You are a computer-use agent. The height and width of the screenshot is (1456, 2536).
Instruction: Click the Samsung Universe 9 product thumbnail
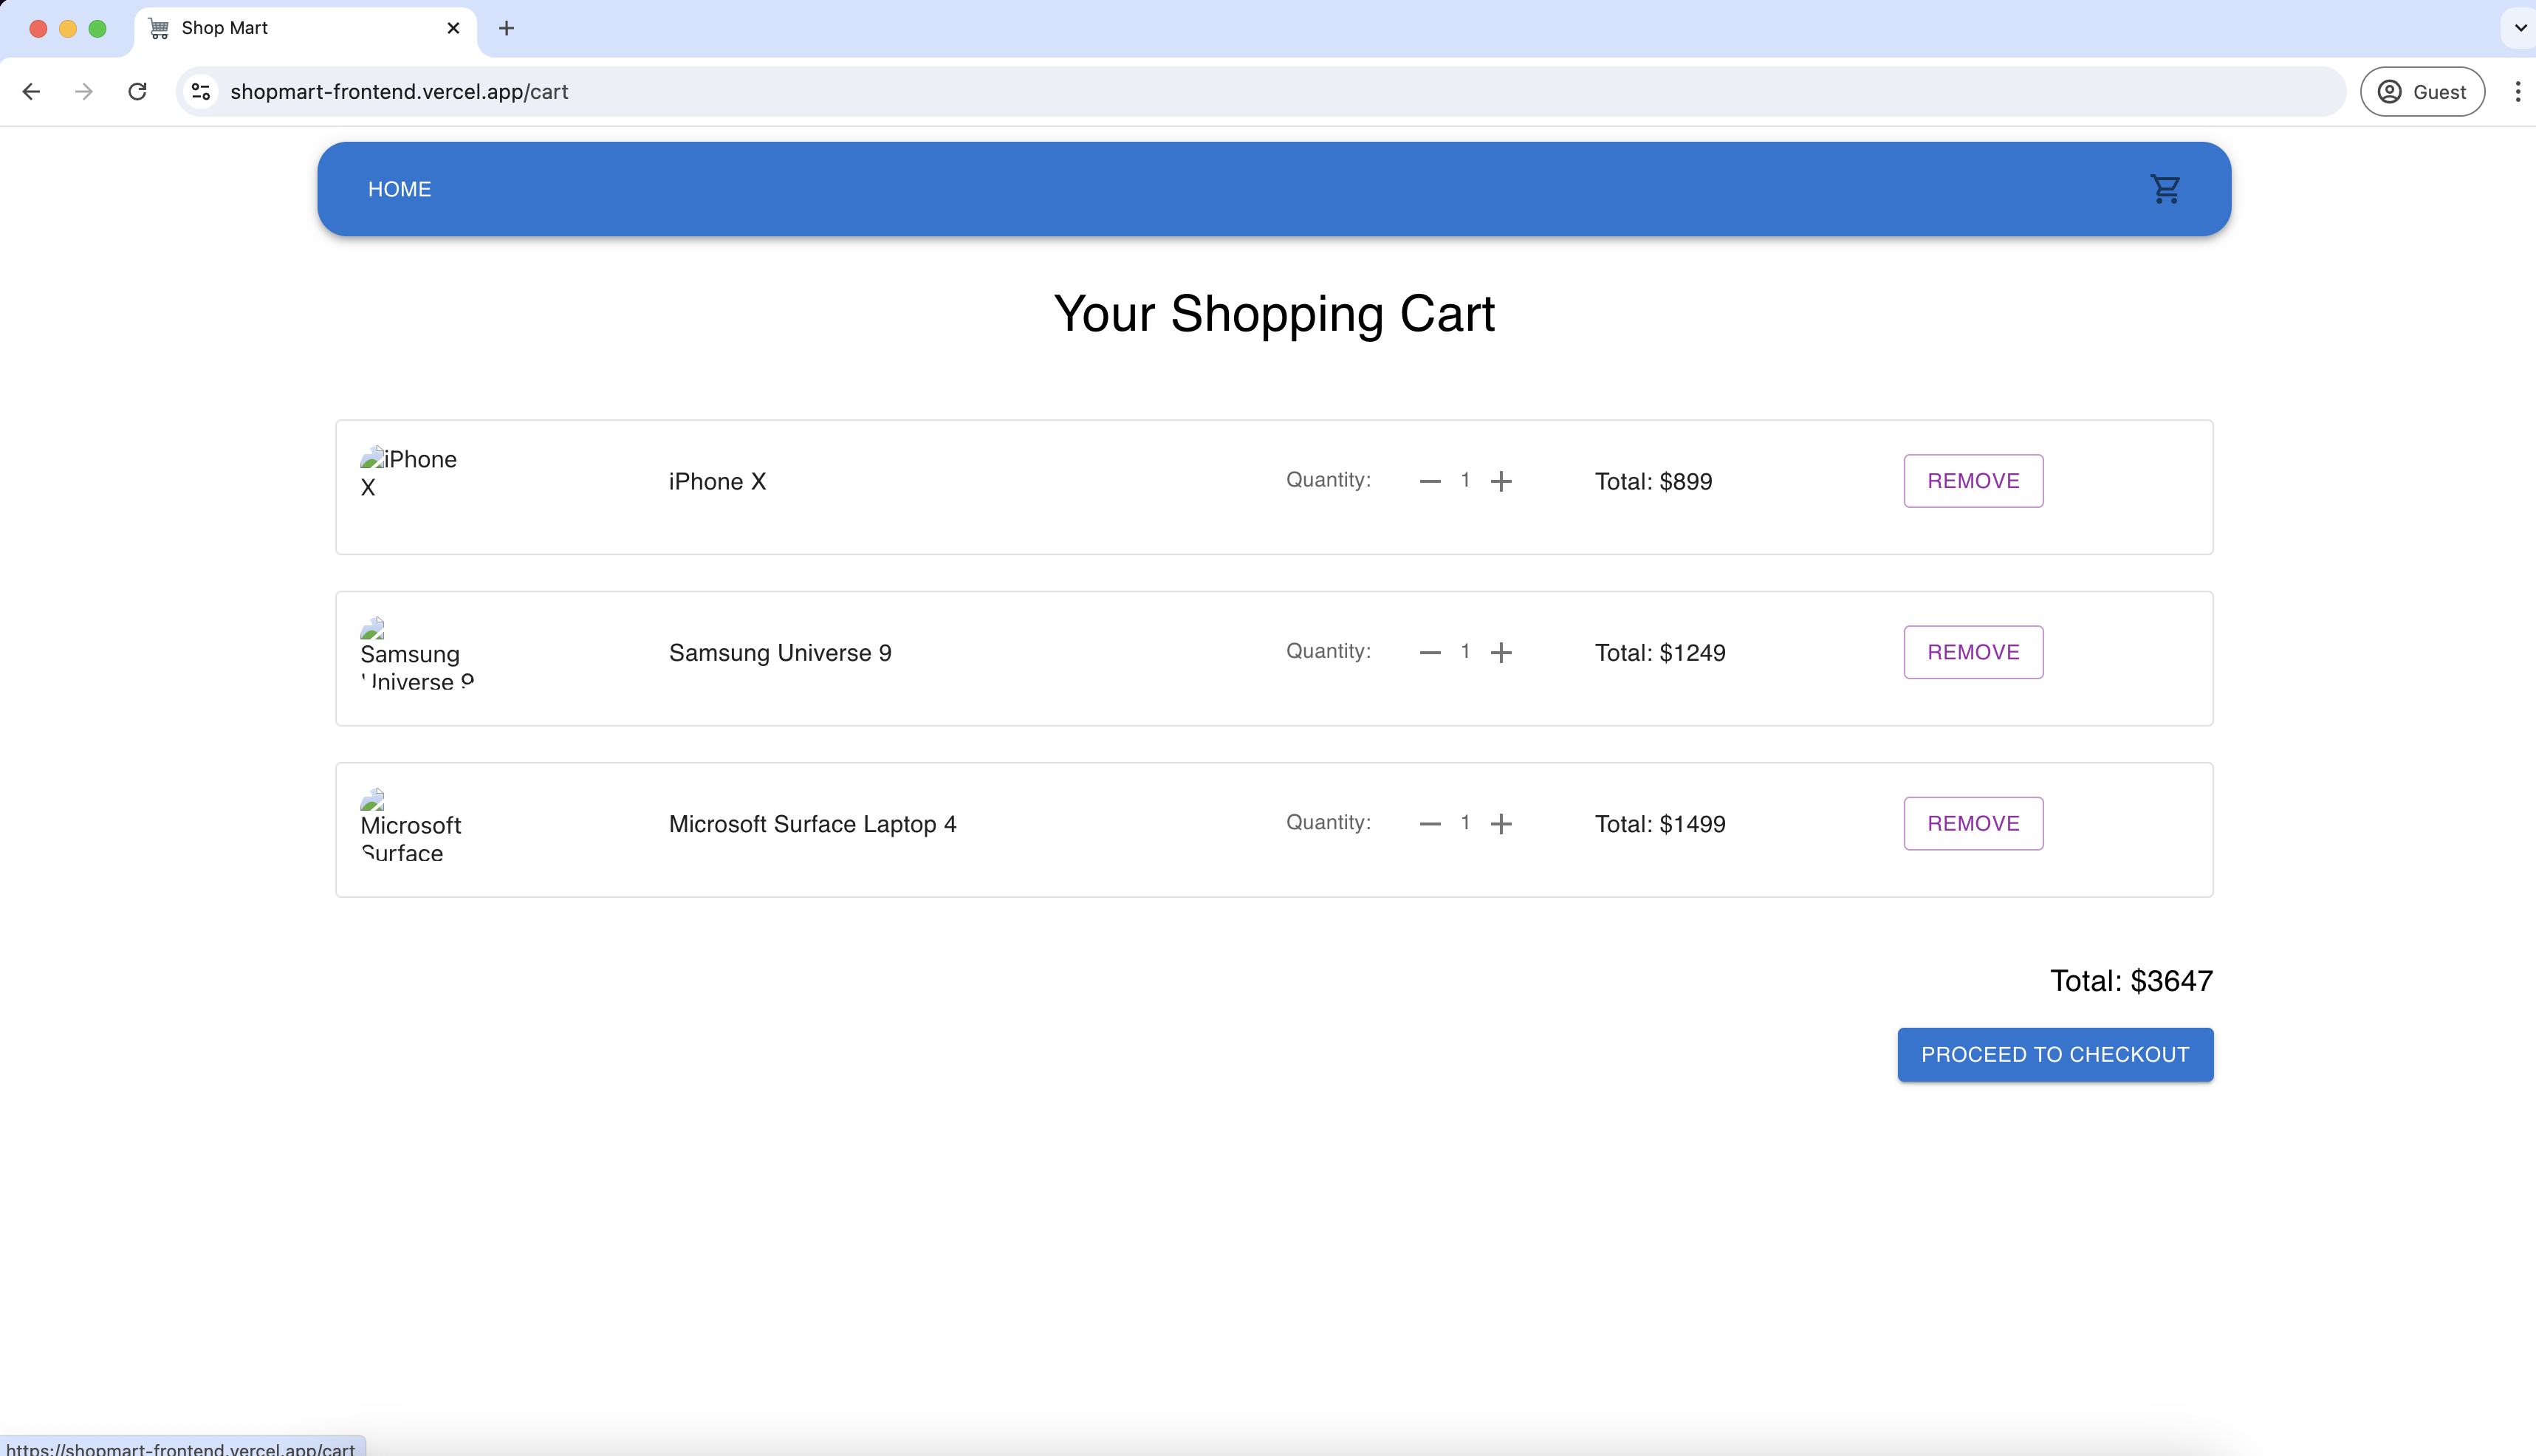[x=420, y=654]
